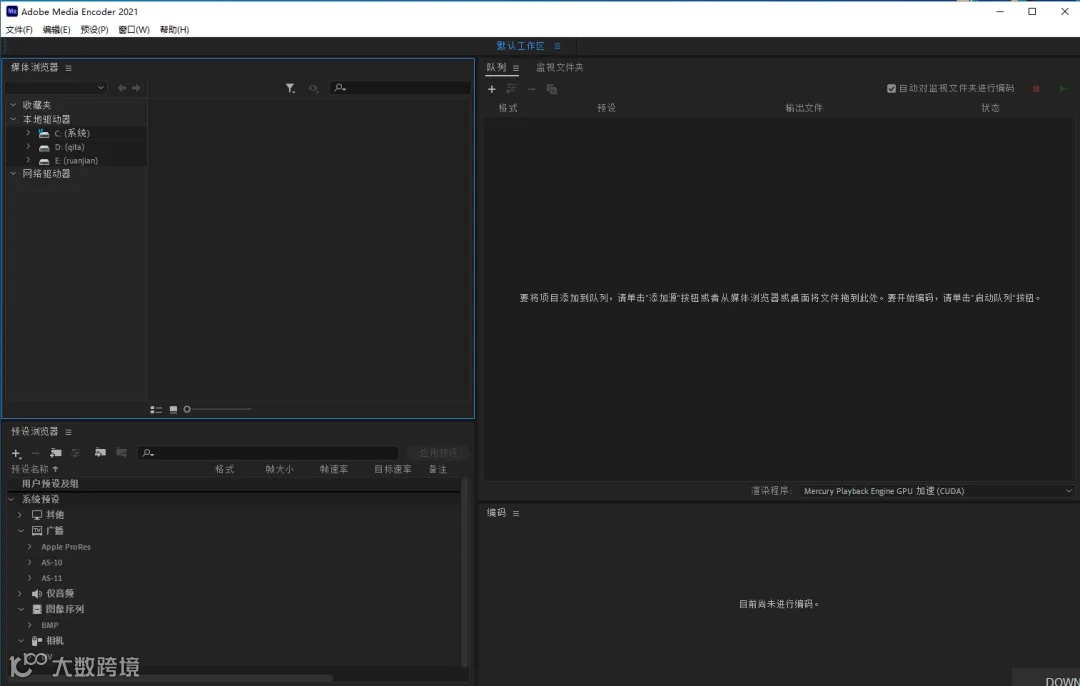Click the 默认工作区 workspace label
This screenshot has width=1080, height=686.
pos(521,46)
